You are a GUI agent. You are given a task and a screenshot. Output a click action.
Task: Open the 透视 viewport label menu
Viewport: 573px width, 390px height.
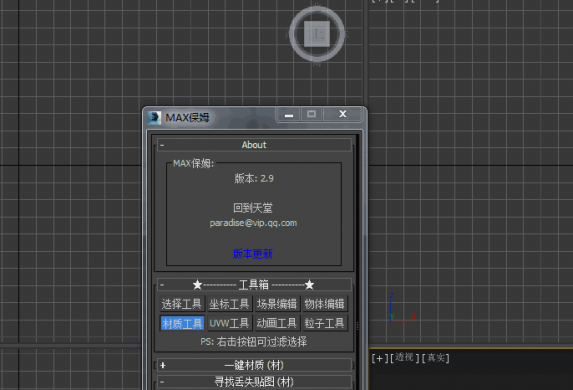pyautogui.click(x=404, y=358)
